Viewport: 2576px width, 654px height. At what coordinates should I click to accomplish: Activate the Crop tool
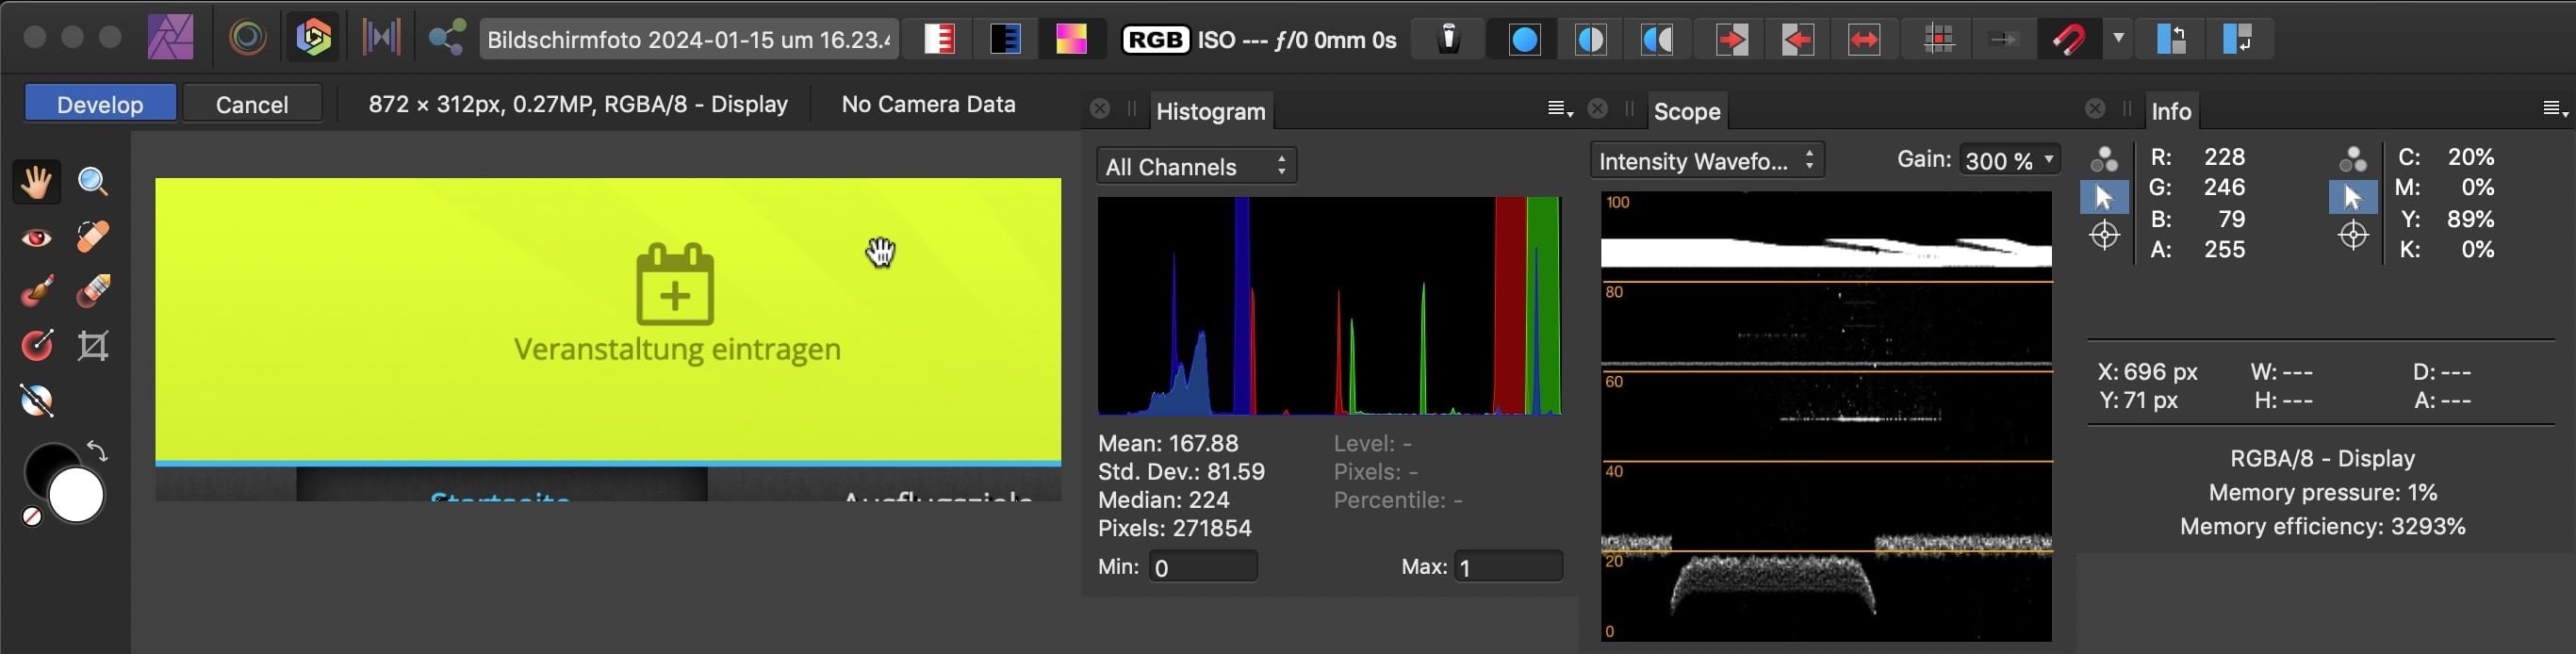tap(93, 346)
